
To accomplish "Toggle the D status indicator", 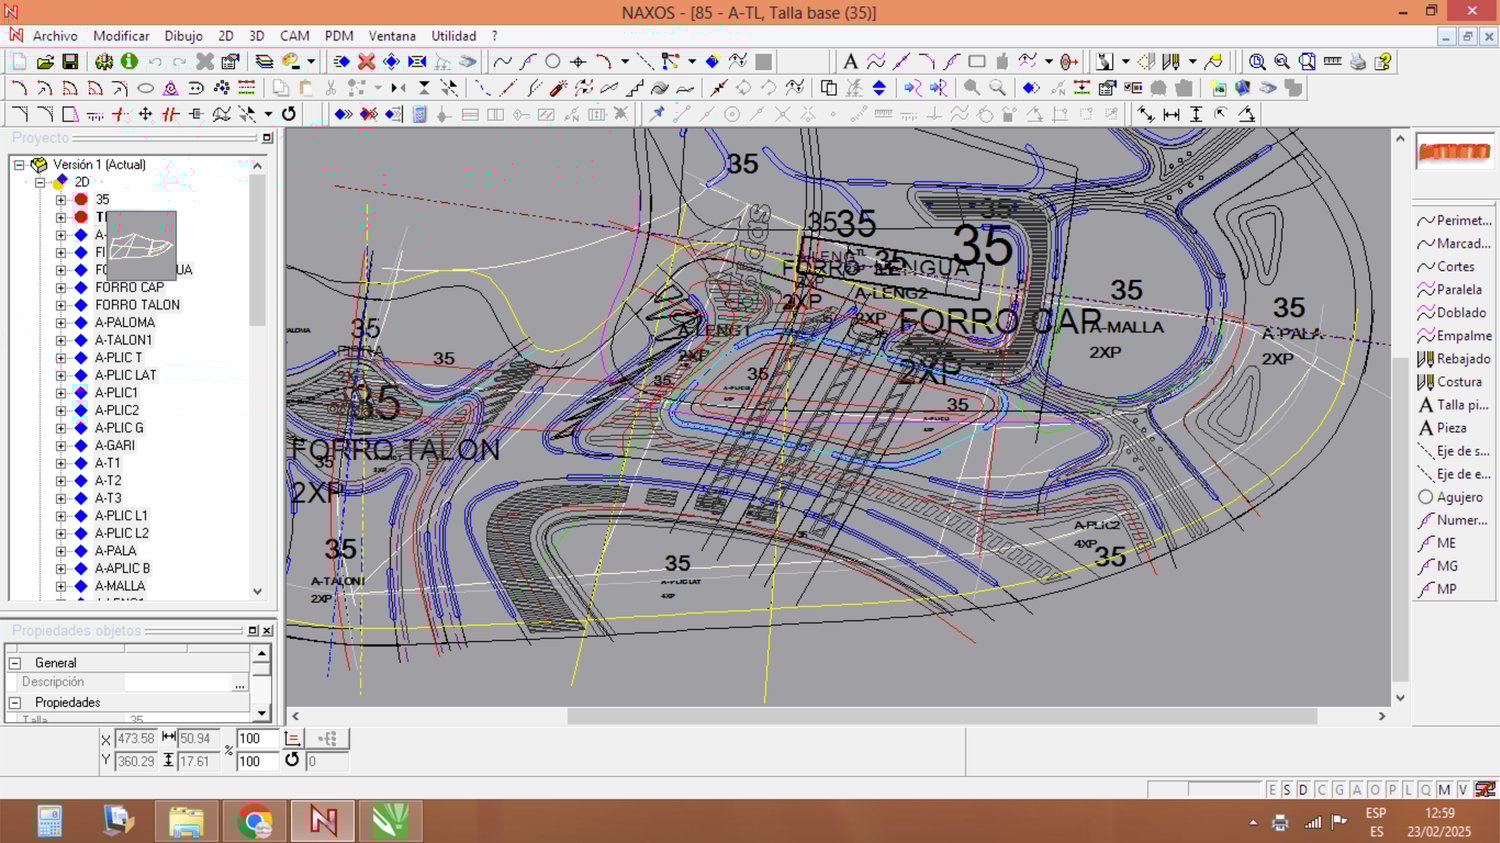I will (1303, 790).
